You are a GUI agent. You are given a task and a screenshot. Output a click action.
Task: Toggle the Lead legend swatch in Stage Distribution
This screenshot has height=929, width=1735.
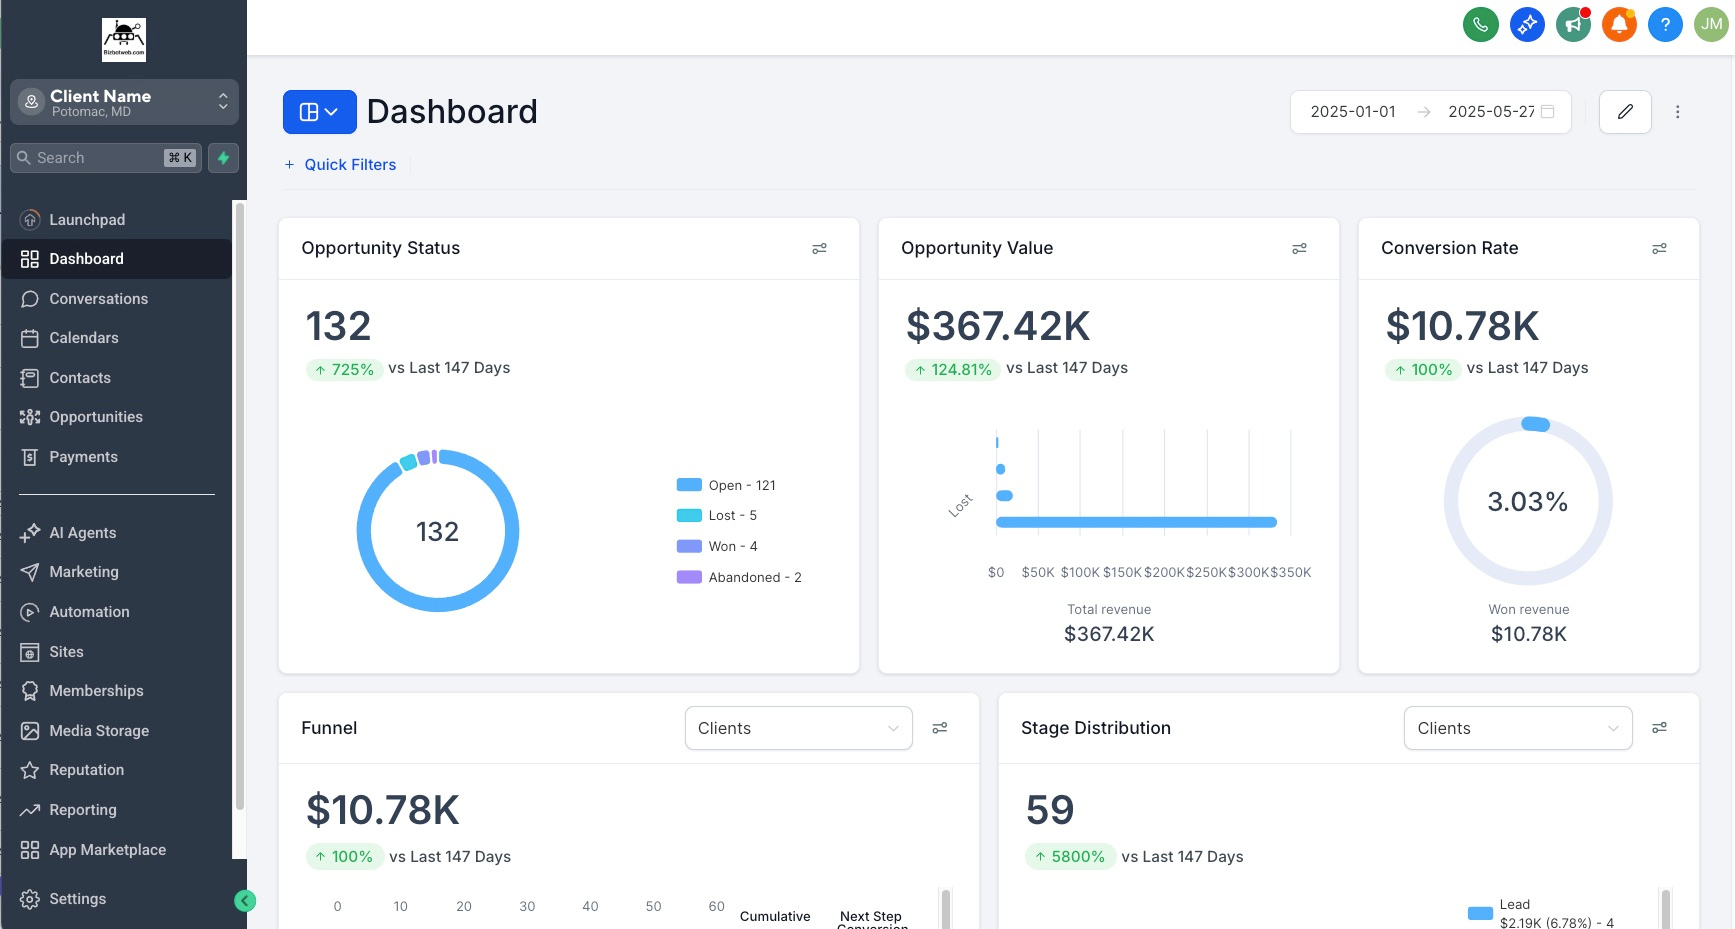tap(1480, 913)
